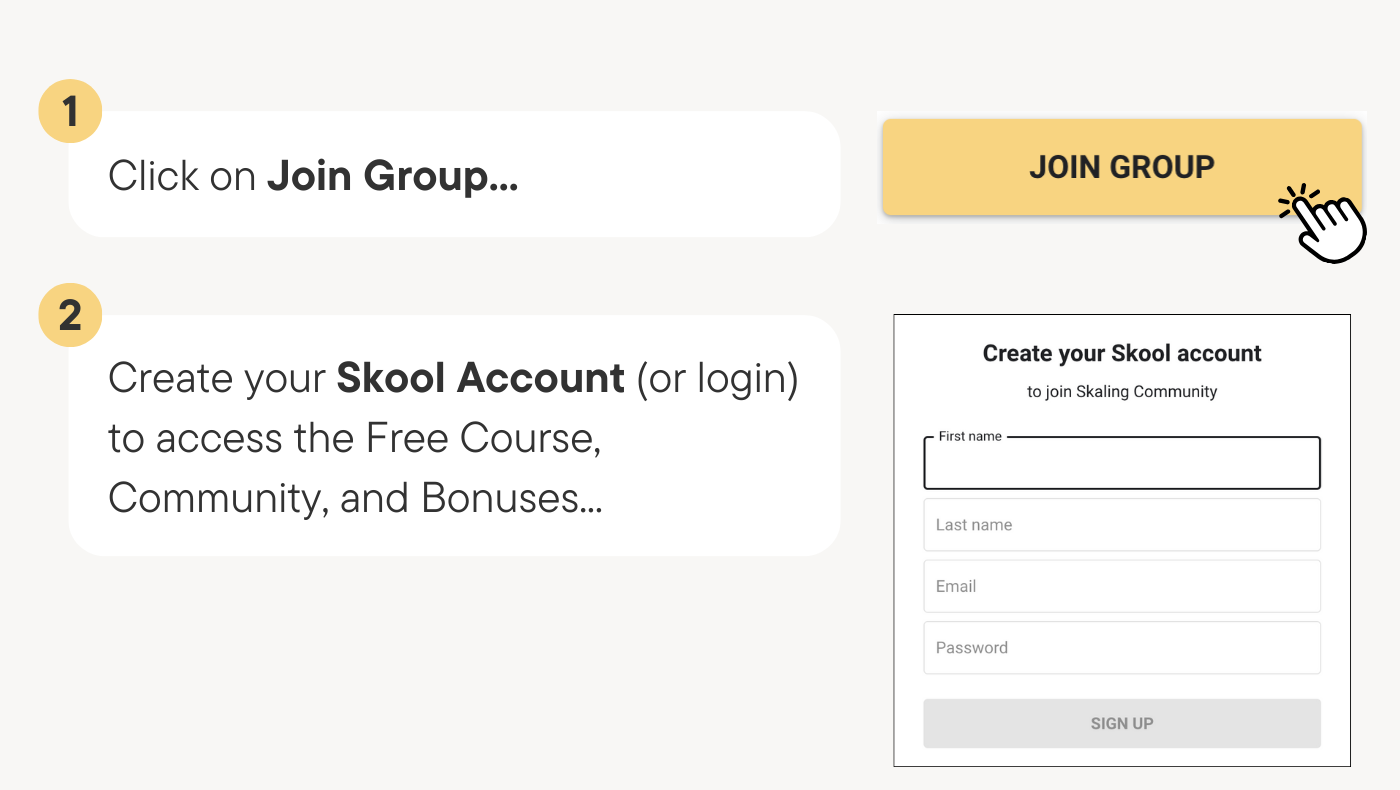Select the Email input field
This screenshot has width=1400, height=790.
click(1122, 586)
